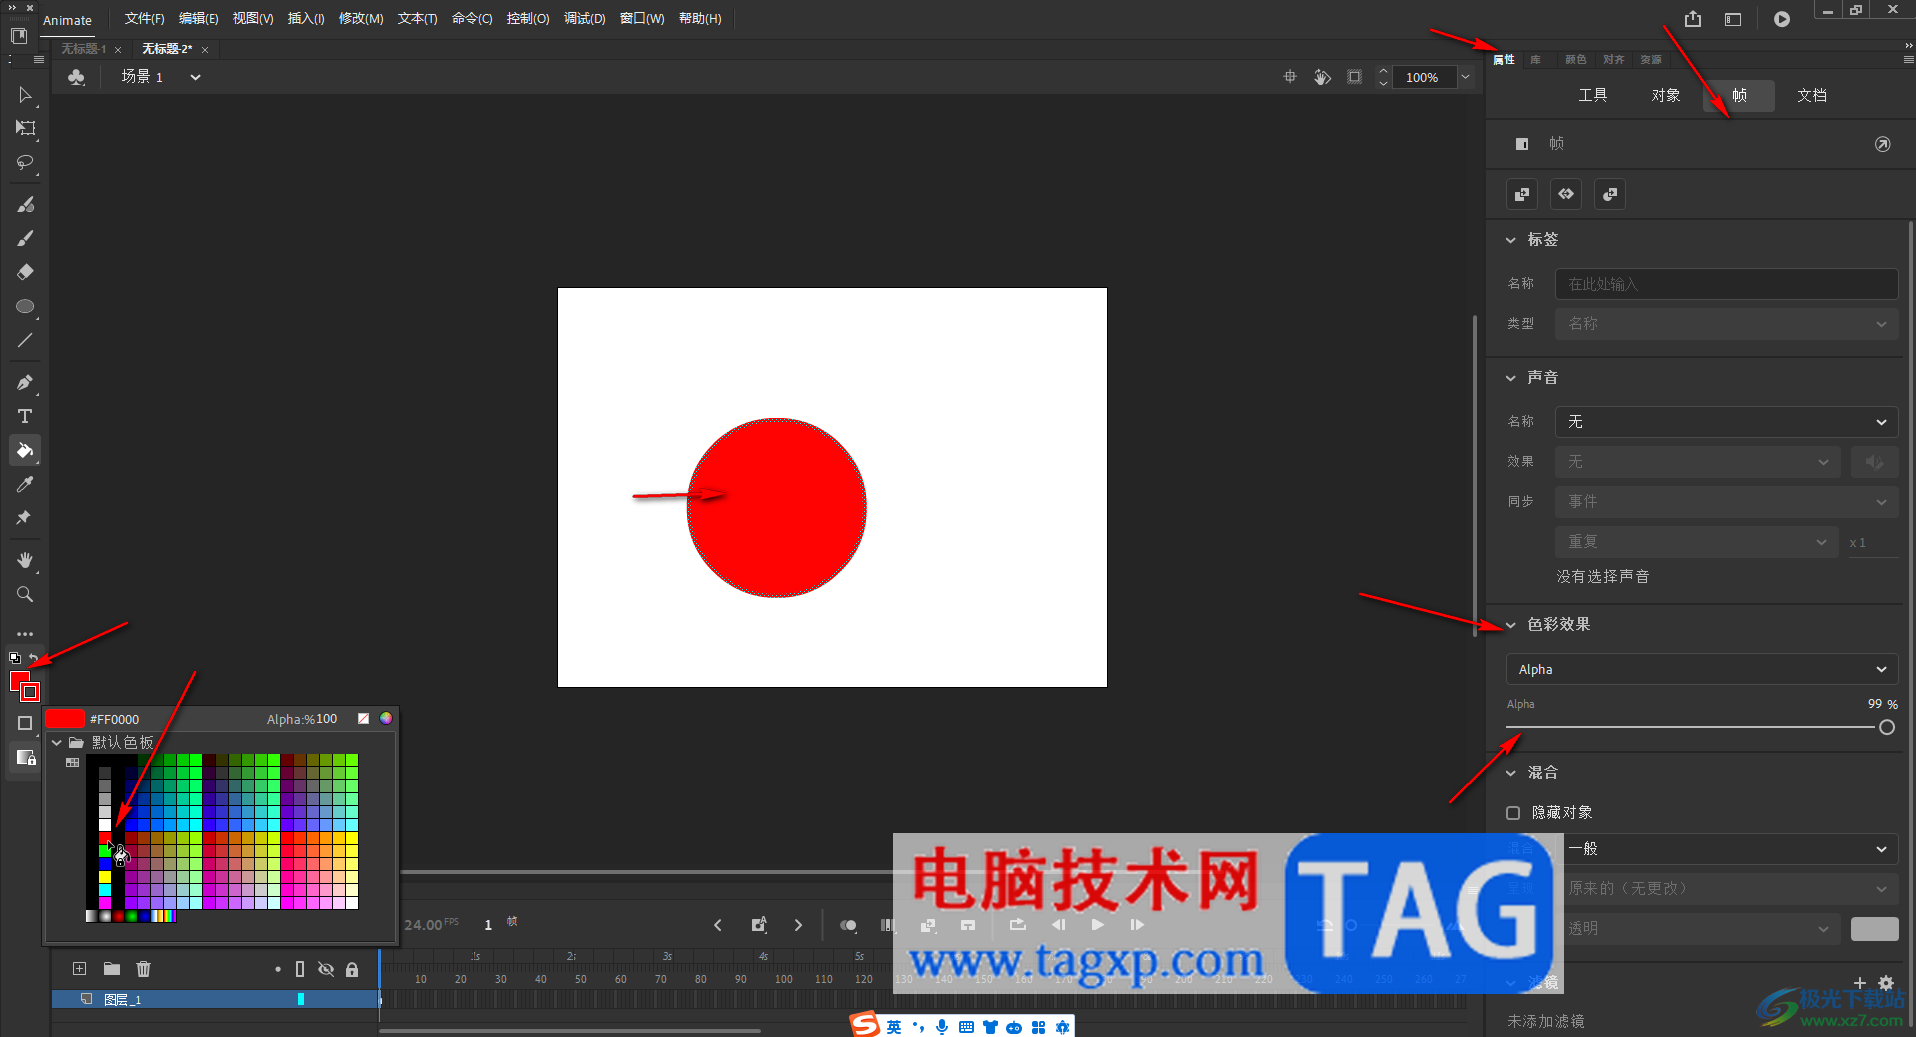Screen dimensions: 1916x1037
Task: Click the Test Movie play icon
Action: 1782,19
